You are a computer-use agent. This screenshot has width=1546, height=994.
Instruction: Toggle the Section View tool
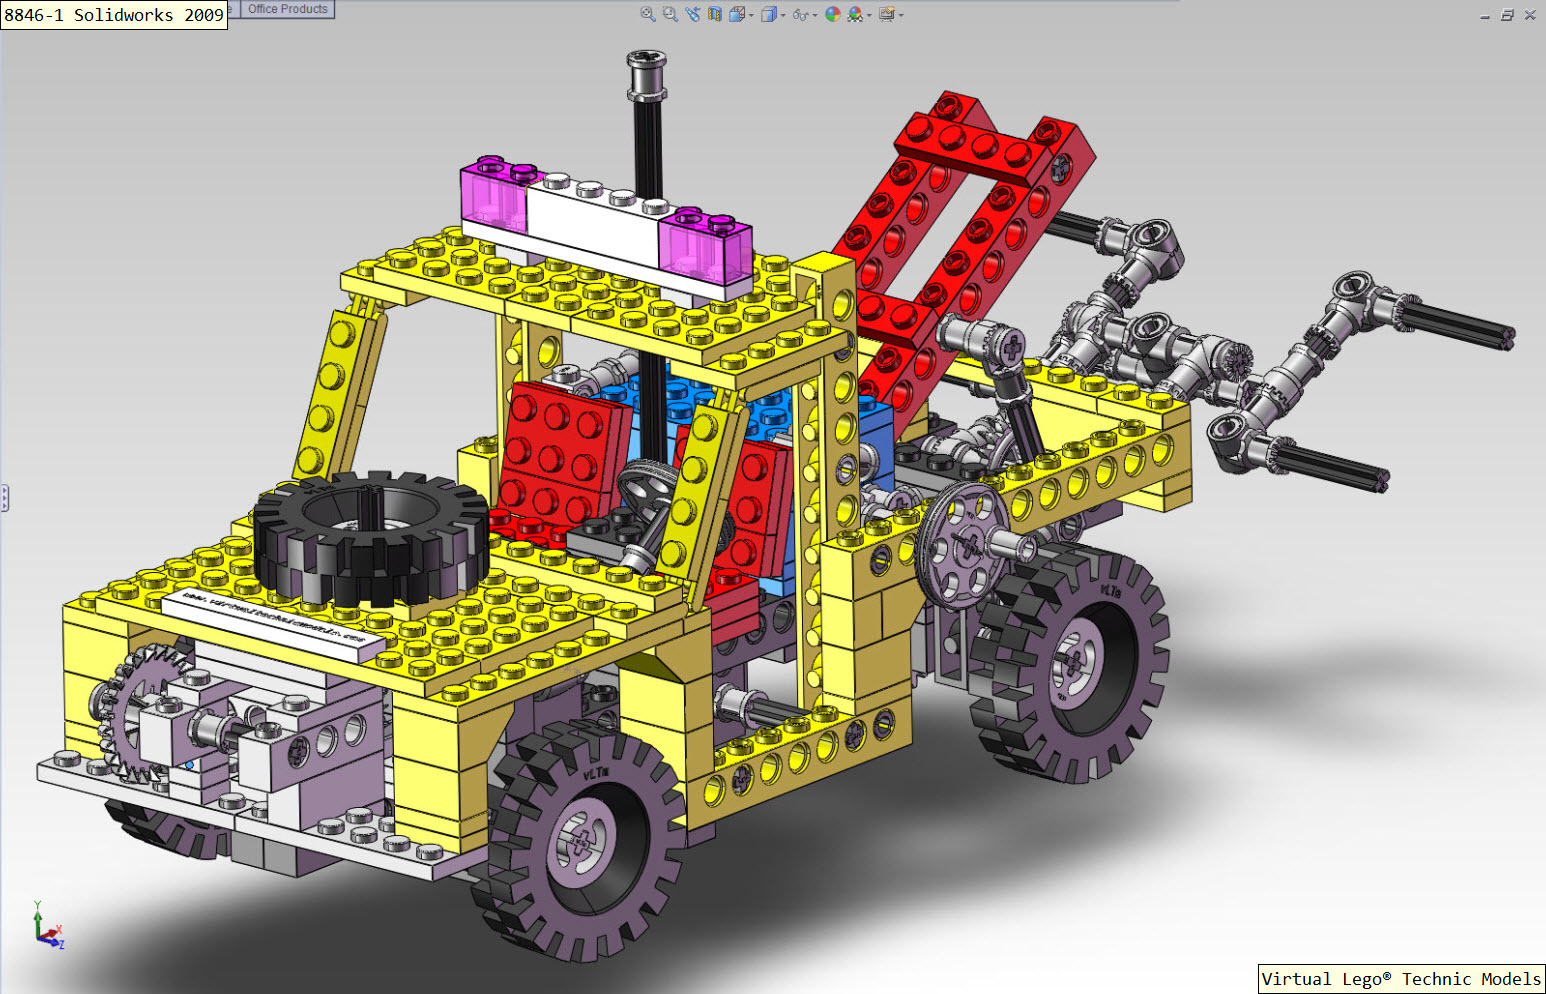click(x=715, y=14)
